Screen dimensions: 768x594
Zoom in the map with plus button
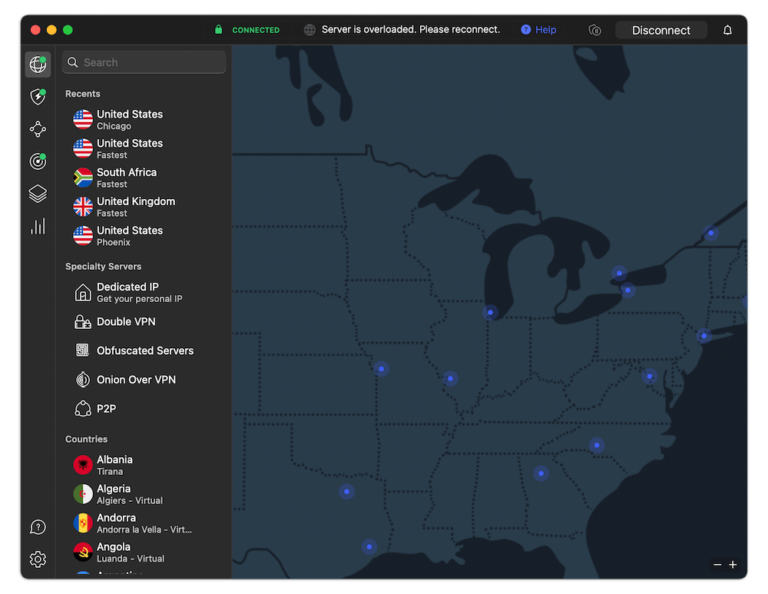click(x=733, y=564)
